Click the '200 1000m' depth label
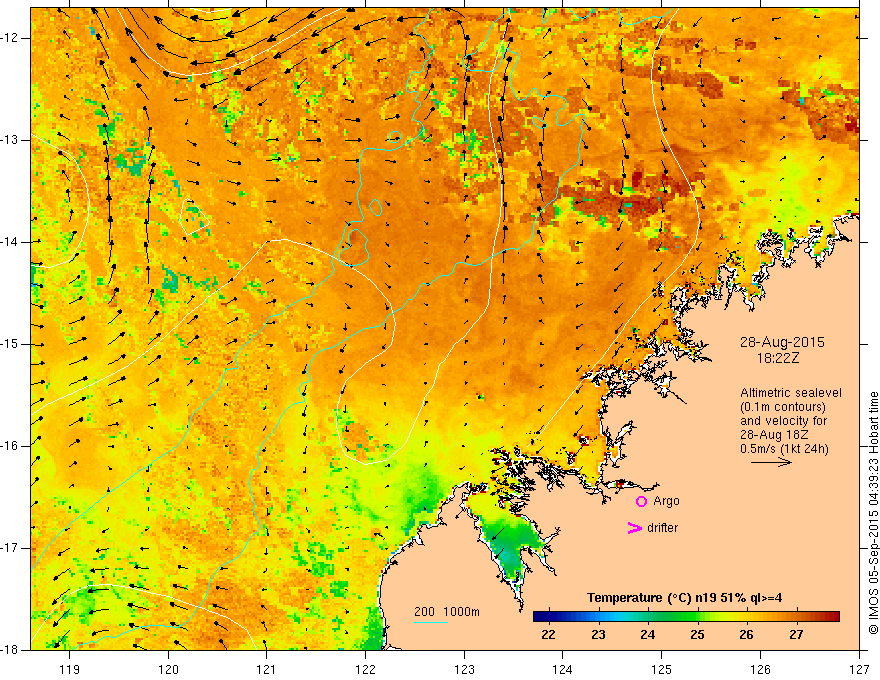The image size is (880, 680). [x=447, y=612]
